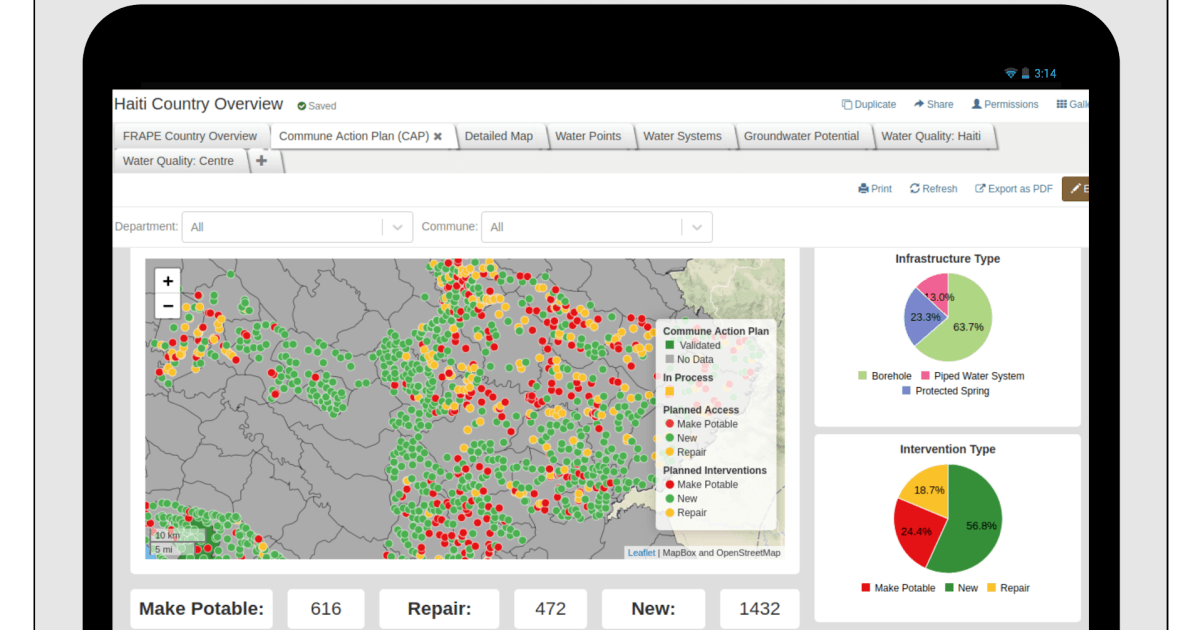Toggle Borehole in Infrastructure Type legend
1200x630 pixels.
(884, 376)
